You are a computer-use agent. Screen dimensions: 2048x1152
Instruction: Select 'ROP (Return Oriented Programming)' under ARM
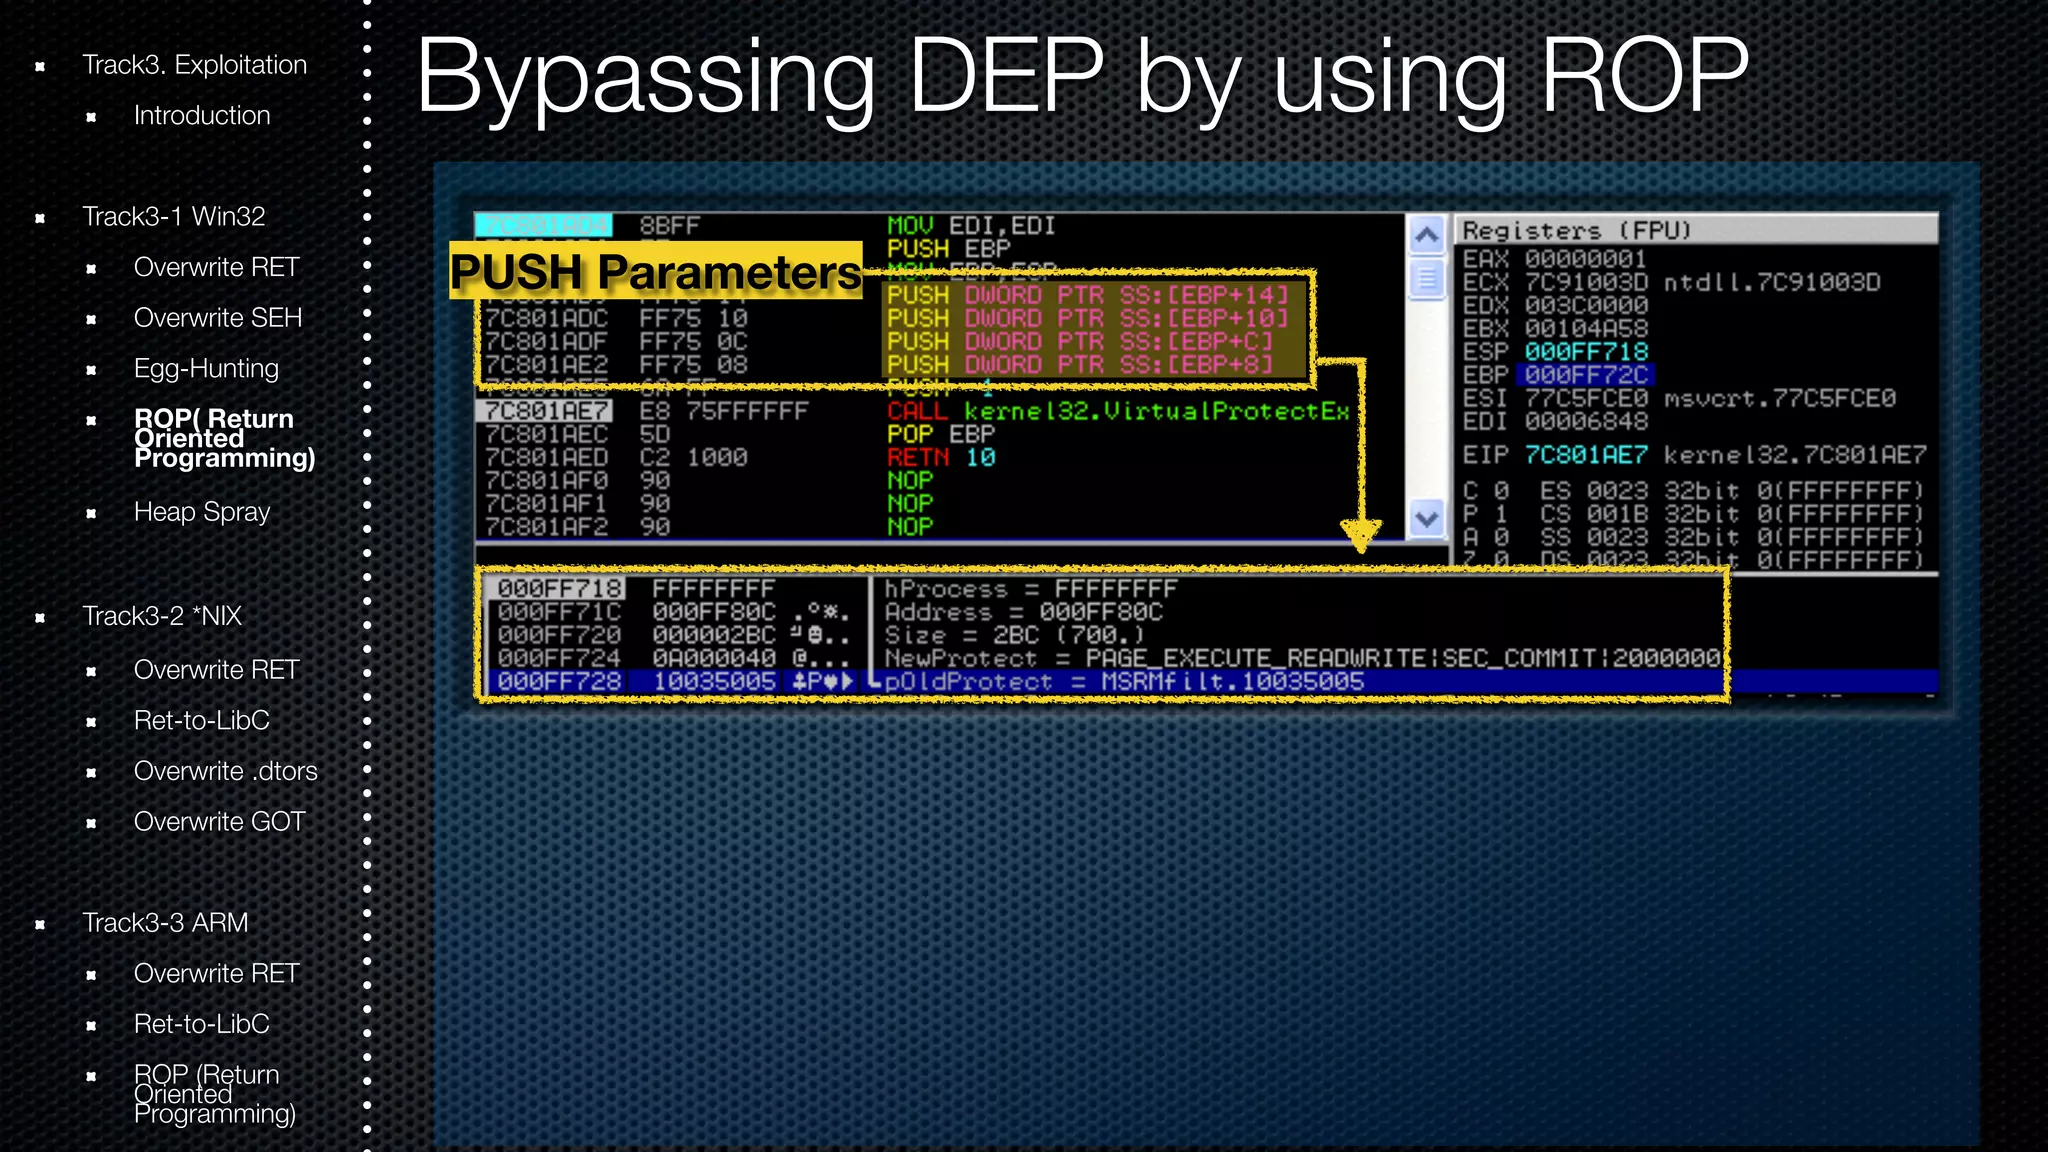point(215,1094)
